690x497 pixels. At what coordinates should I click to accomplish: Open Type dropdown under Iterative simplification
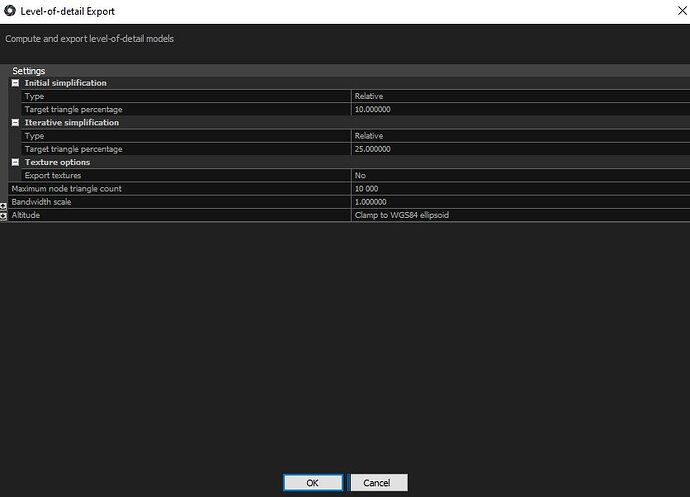coord(521,136)
